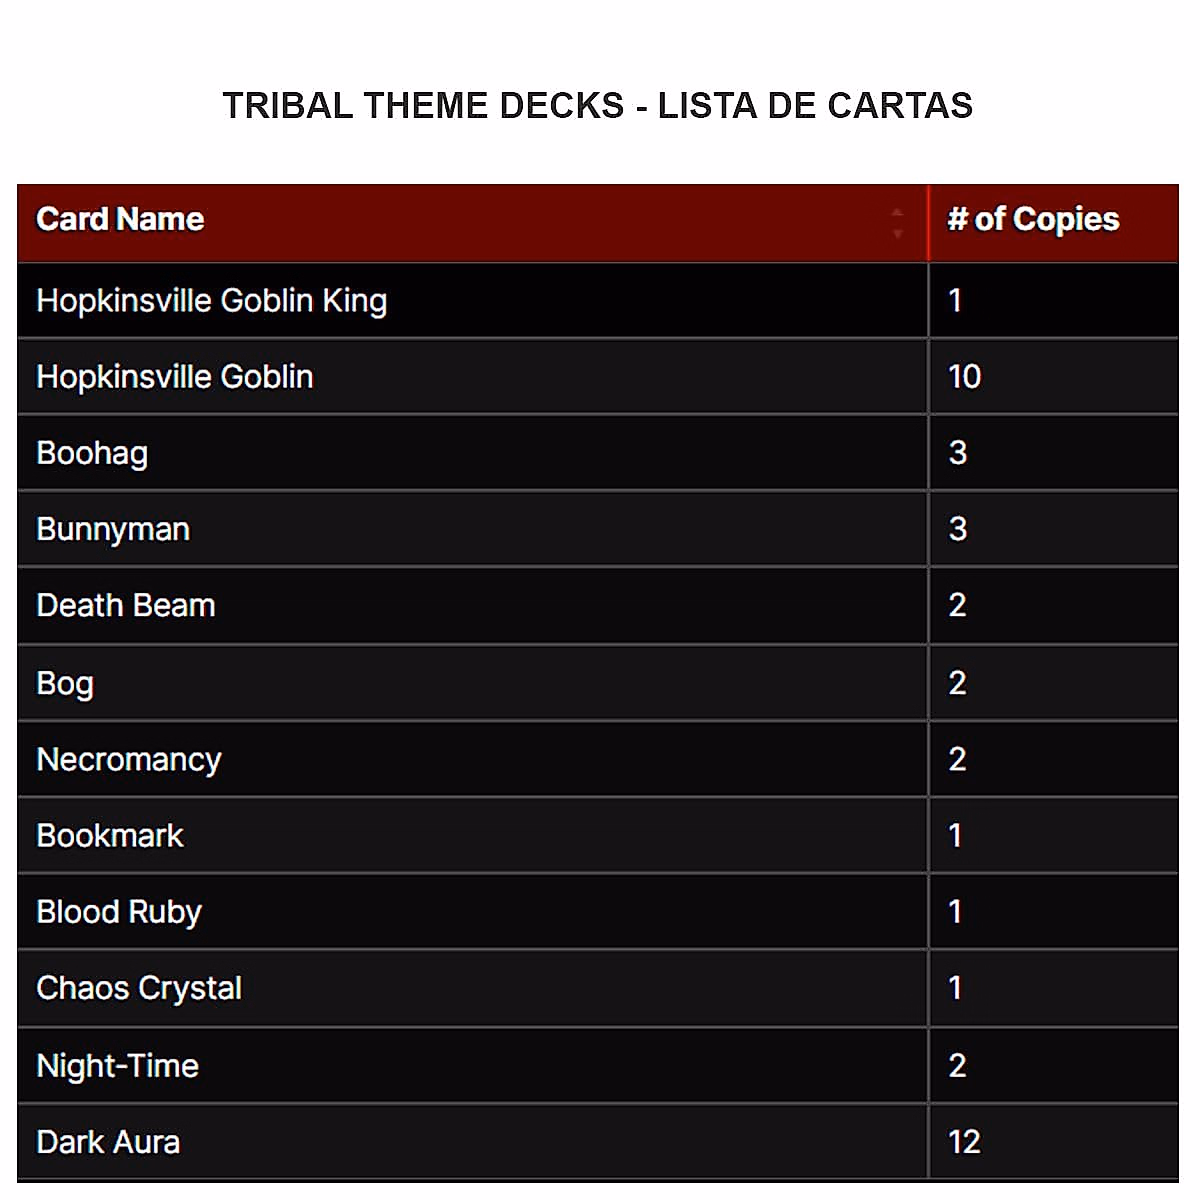Viewport: 1200px width, 1200px height.
Task: Click the Blood Ruby card name
Action: coord(119,912)
